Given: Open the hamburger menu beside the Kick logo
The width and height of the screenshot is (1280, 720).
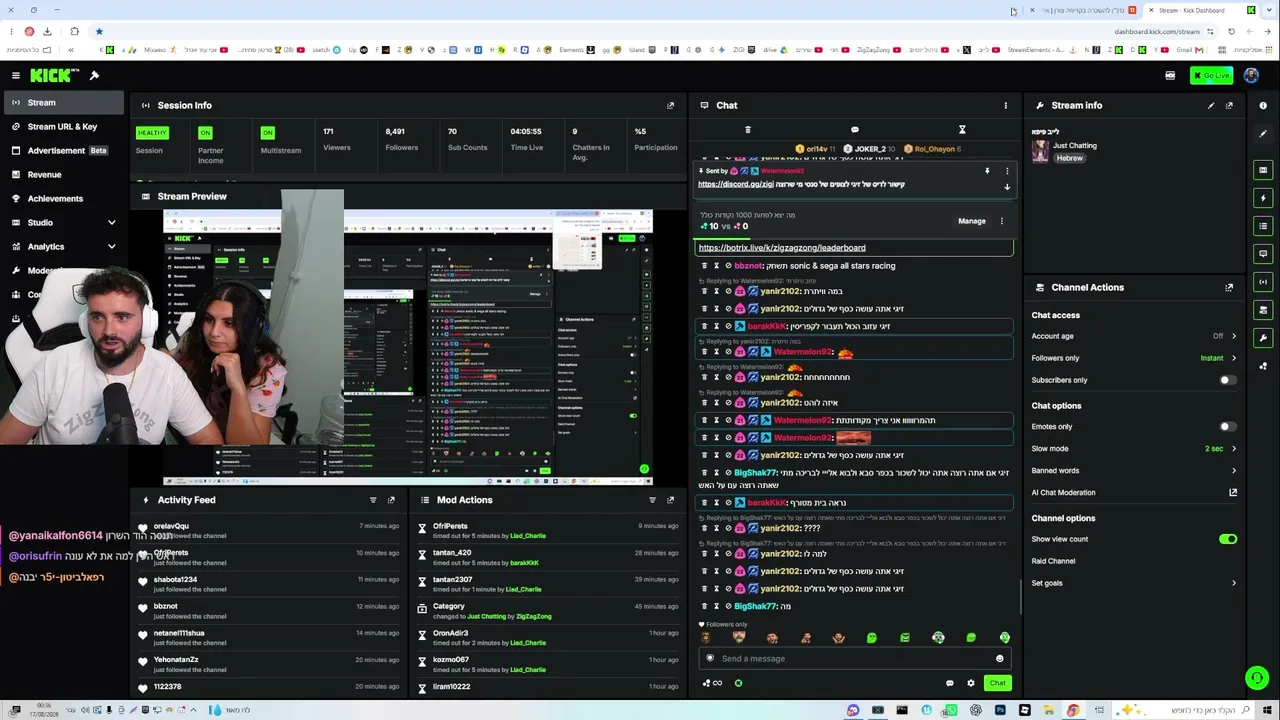Looking at the screenshot, I should pyautogui.click(x=15, y=76).
